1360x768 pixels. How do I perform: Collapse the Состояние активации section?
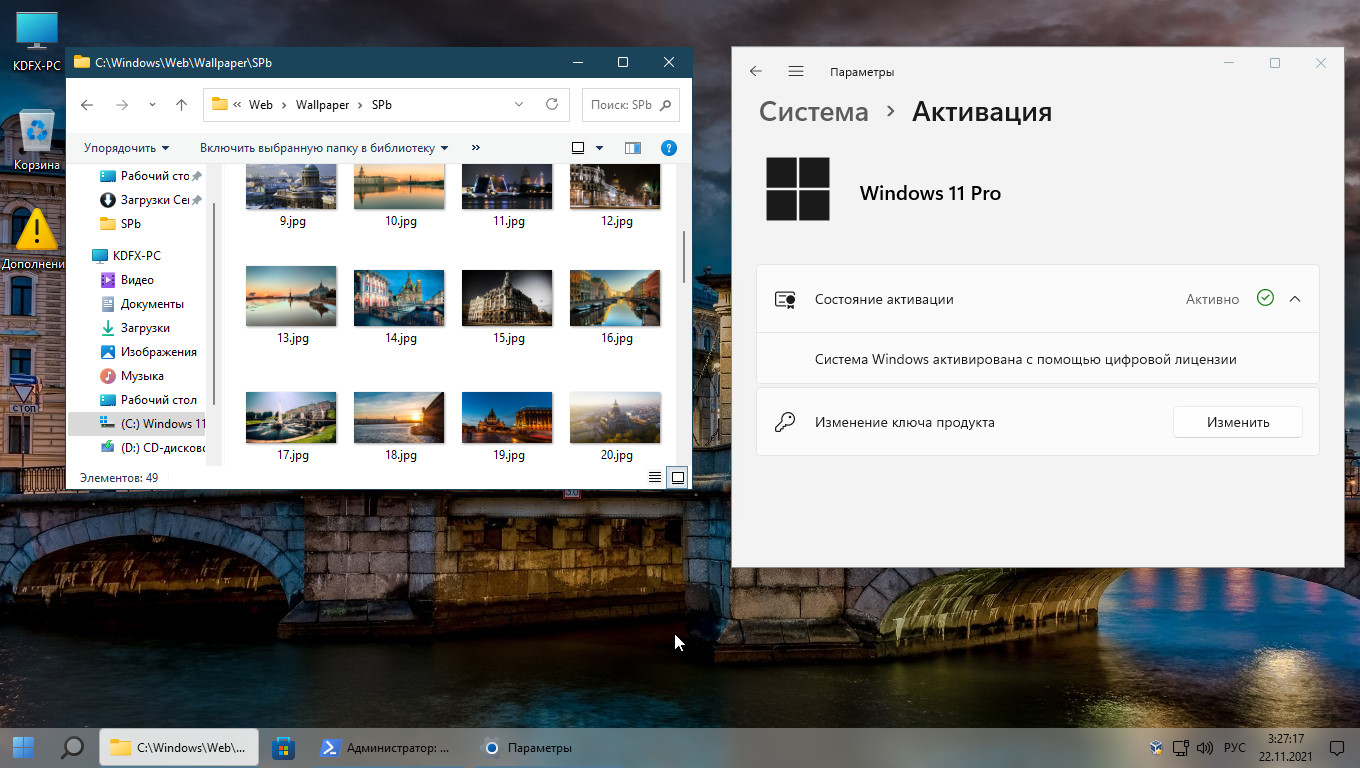1295,299
